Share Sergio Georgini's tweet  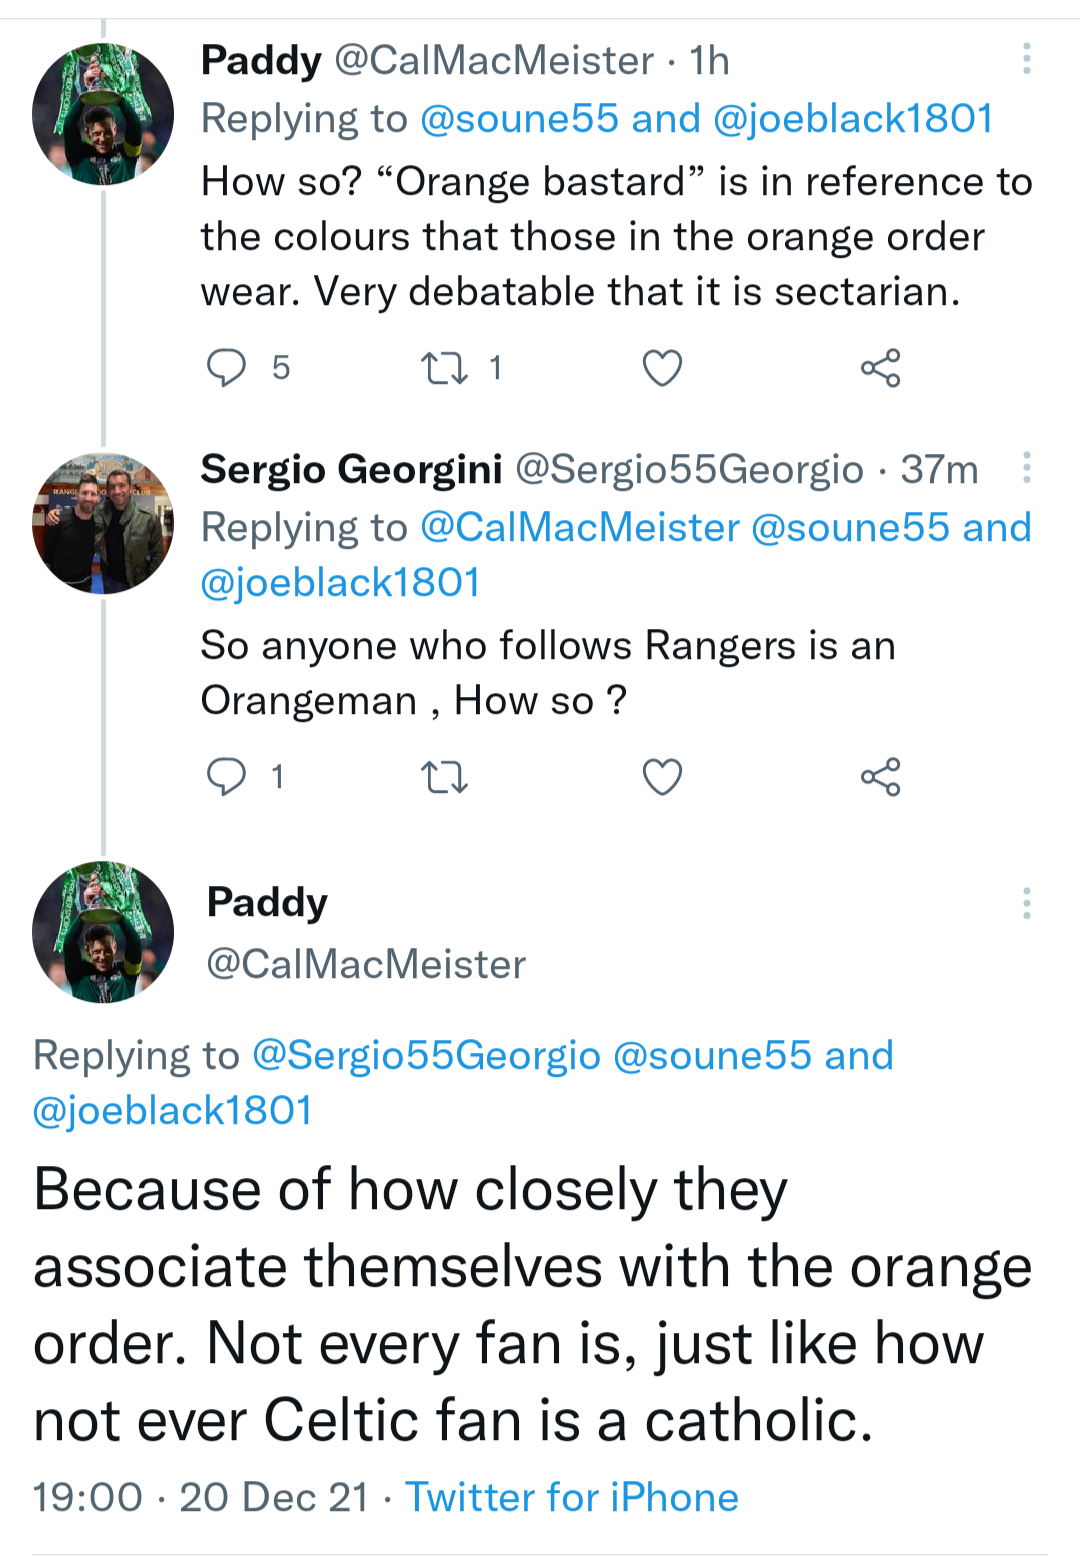click(x=880, y=777)
